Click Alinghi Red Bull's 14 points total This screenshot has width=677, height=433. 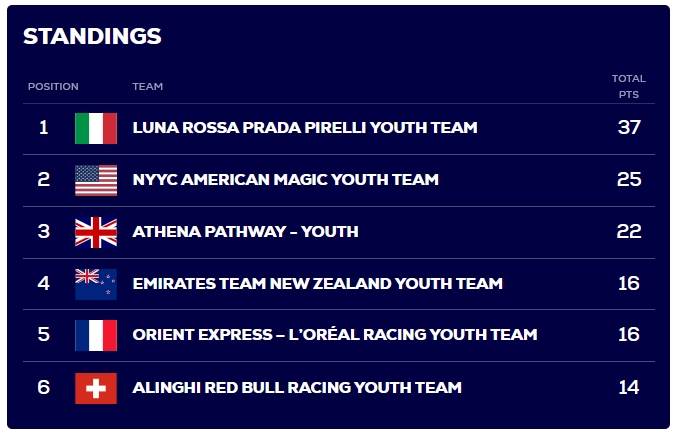[629, 387]
